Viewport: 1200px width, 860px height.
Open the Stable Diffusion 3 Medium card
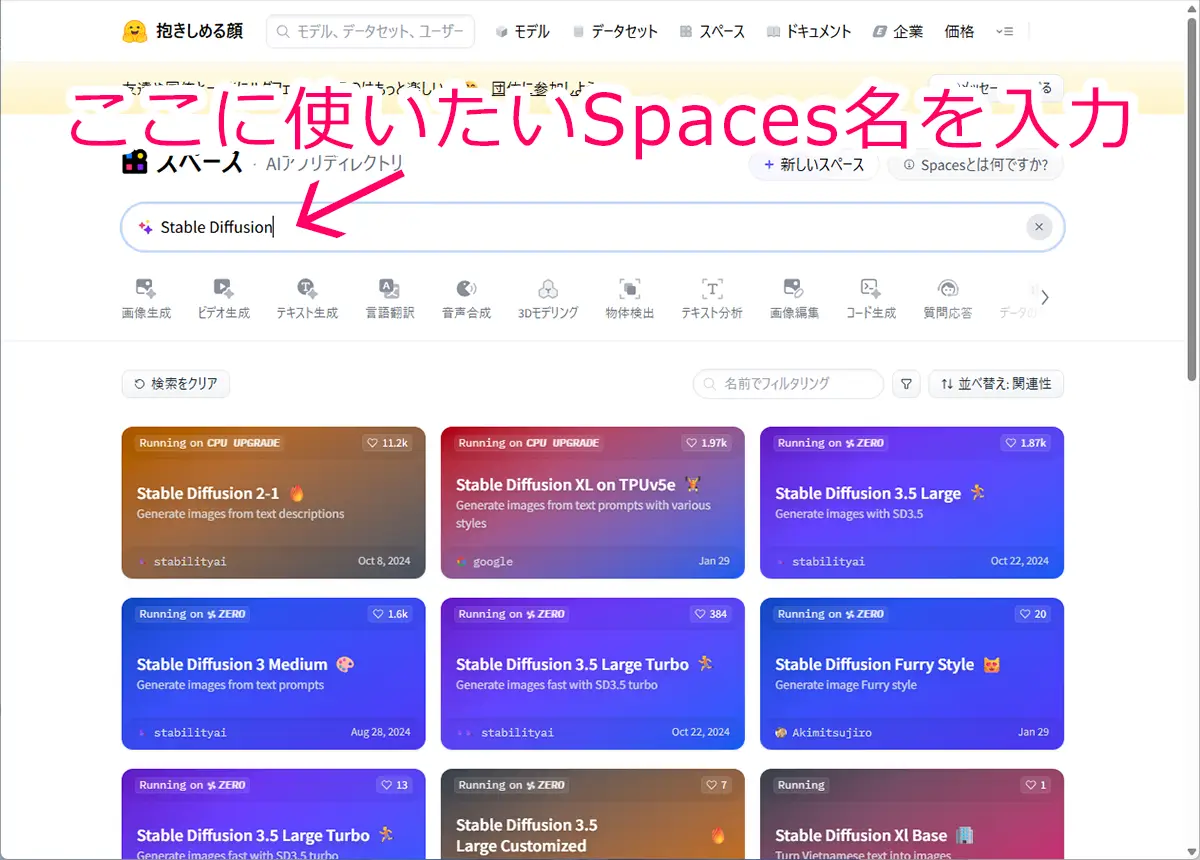click(x=273, y=674)
